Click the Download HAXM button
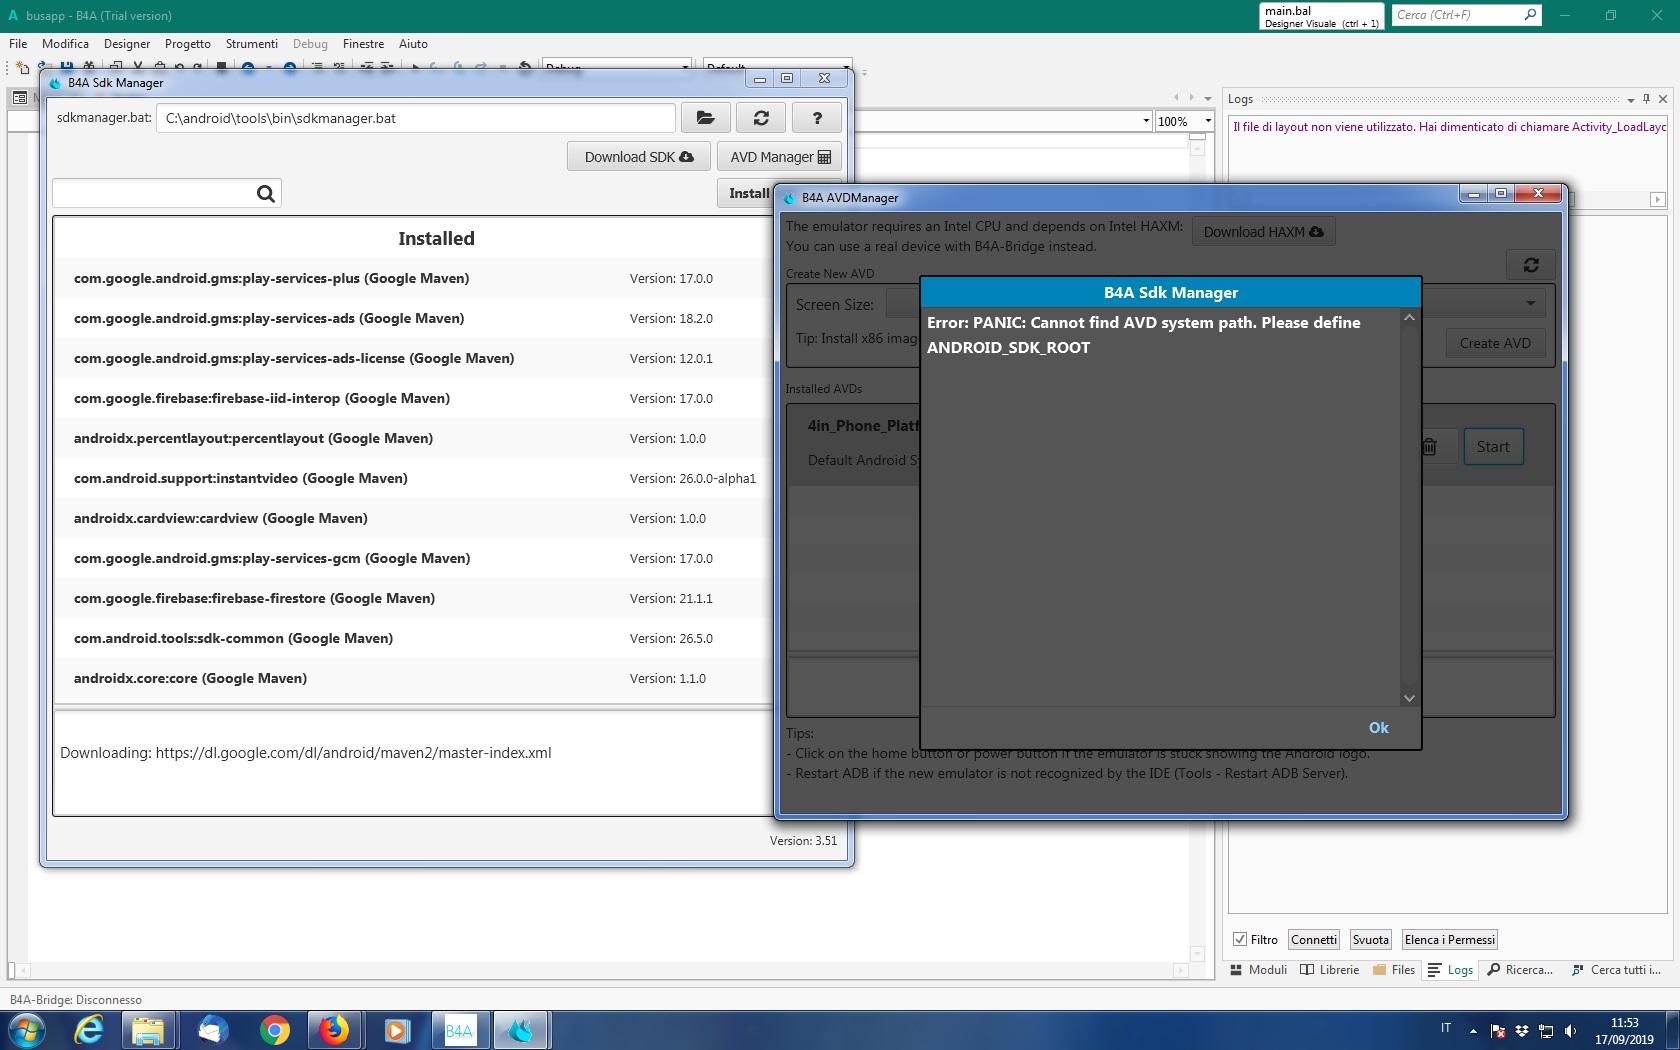This screenshot has height=1050, width=1680. [1263, 232]
